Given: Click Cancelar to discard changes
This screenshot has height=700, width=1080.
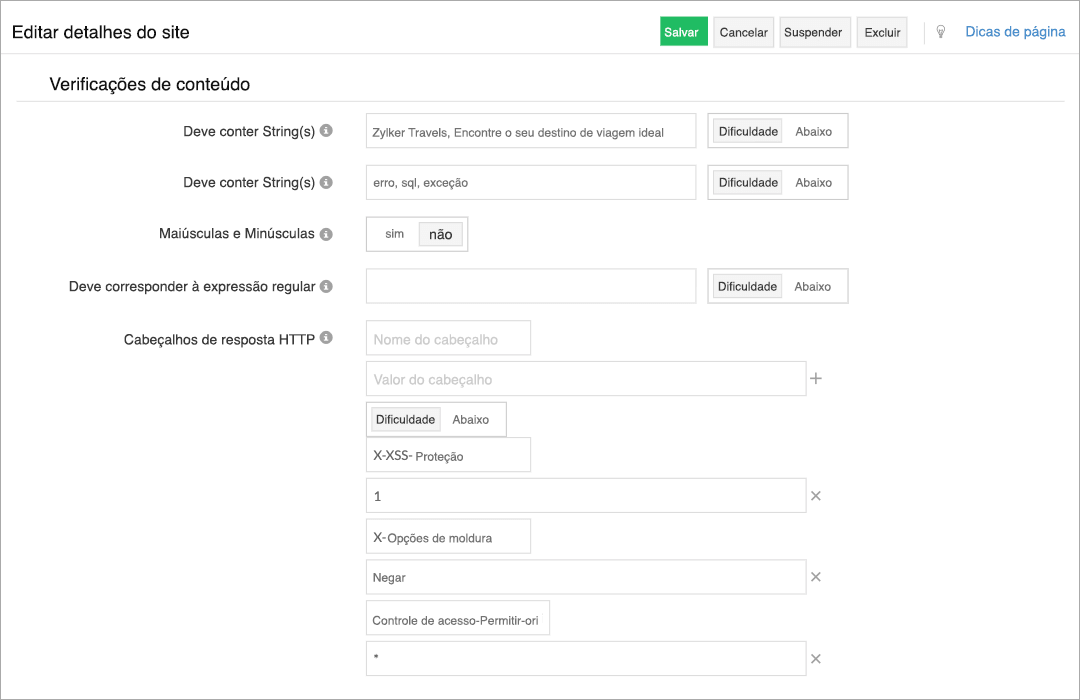Looking at the screenshot, I should [x=743, y=31].
